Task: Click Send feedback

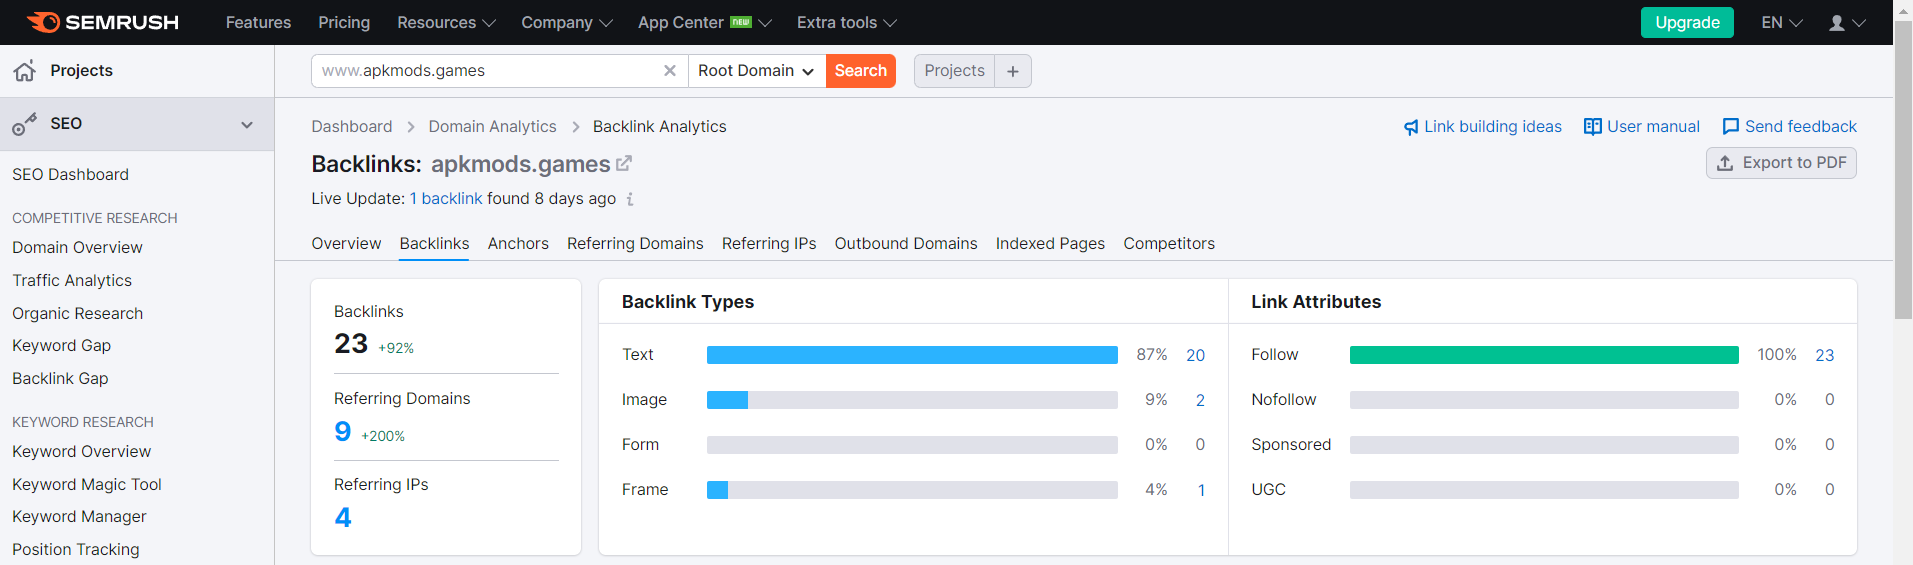Action: [1789, 126]
